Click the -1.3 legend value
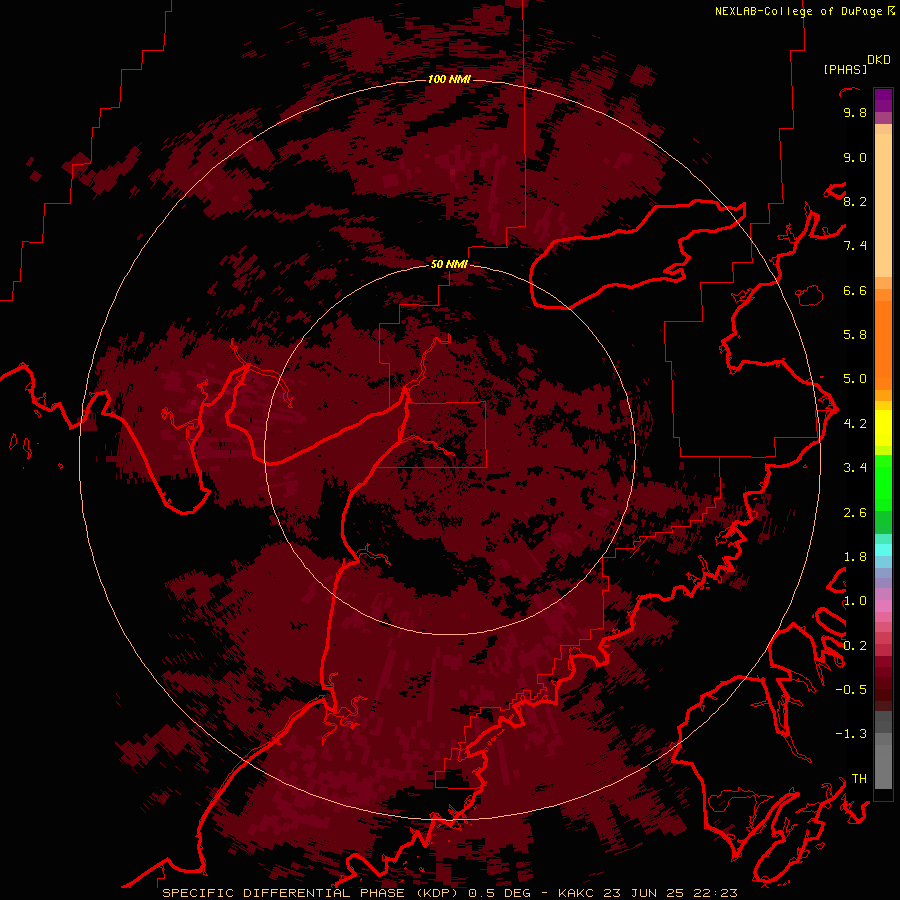This screenshot has height=900, width=900. point(851,735)
